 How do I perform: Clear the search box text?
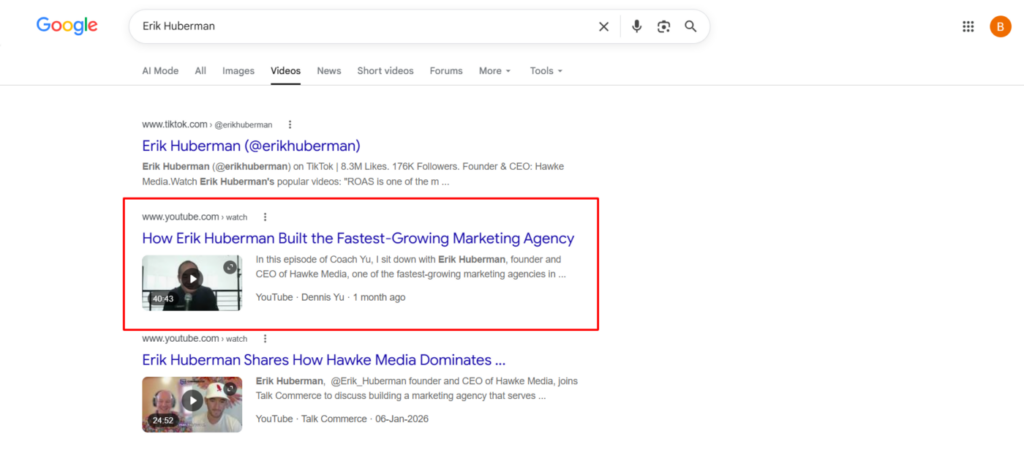point(603,27)
